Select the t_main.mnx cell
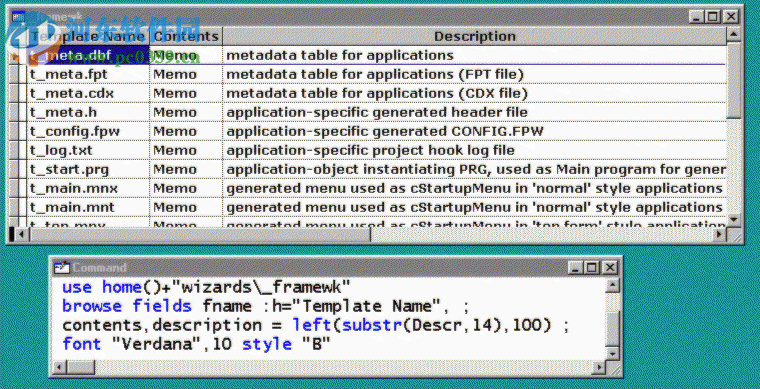 (88, 188)
